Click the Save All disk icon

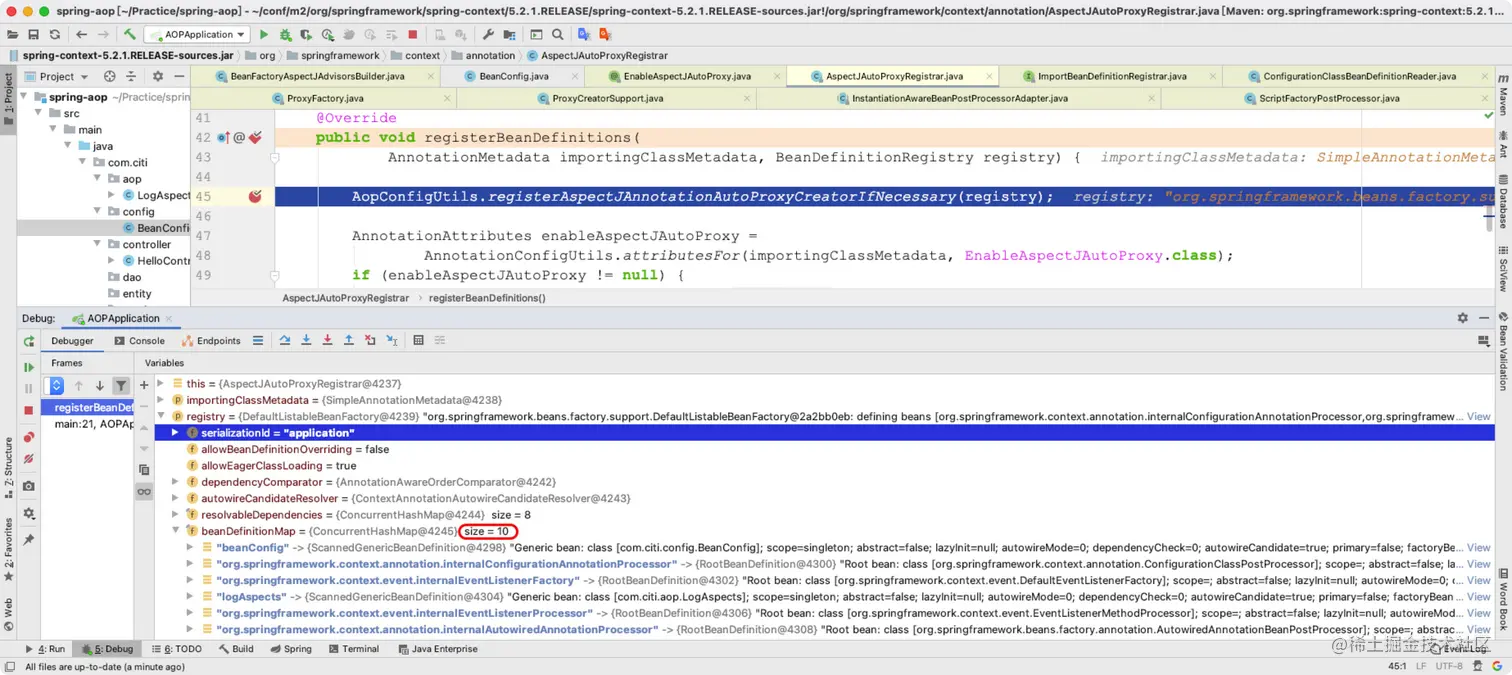pos(34,34)
